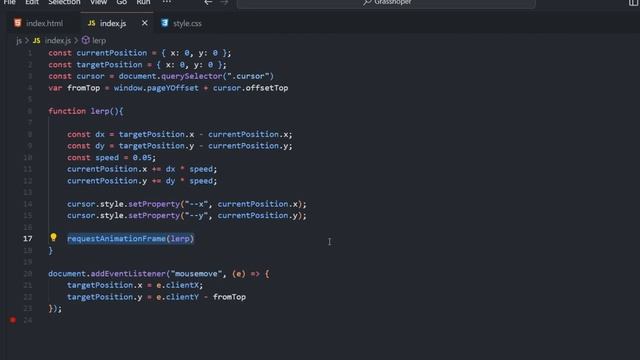The height and width of the screenshot is (360, 640).
Task: Click the cube symbol icon beside lerp
Action: click(x=86, y=40)
